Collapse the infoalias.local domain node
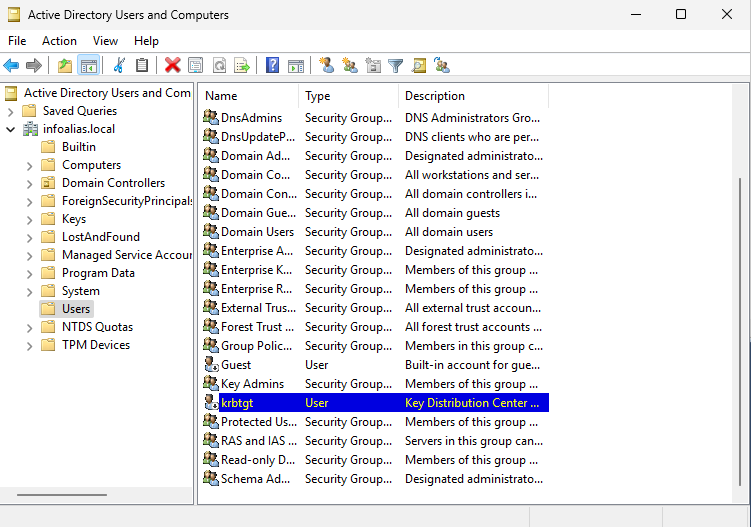751x527 pixels. click(11, 129)
